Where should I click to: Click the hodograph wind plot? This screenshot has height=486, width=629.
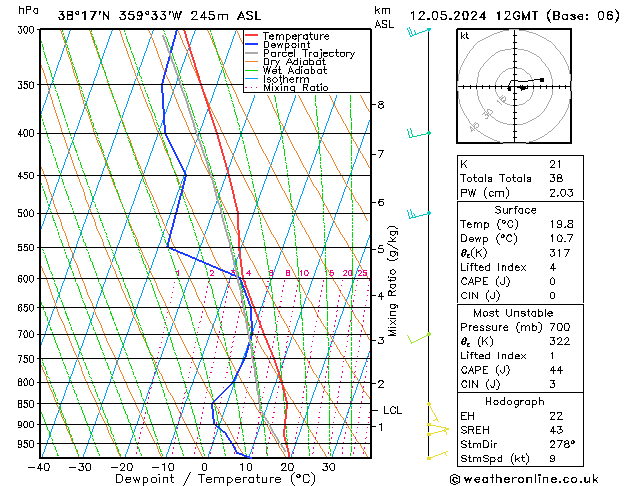click(514, 86)
